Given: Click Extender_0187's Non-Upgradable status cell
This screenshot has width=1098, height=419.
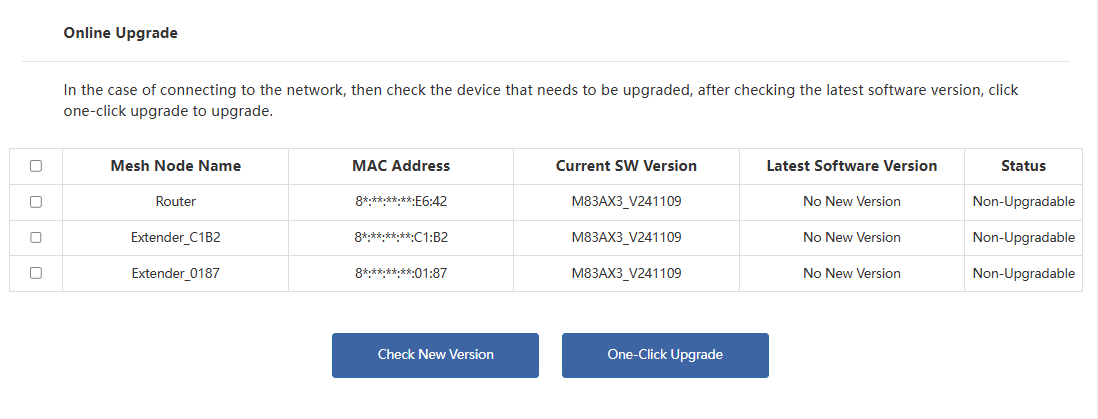Looking at the screenshot, I should coord(1023,274).
